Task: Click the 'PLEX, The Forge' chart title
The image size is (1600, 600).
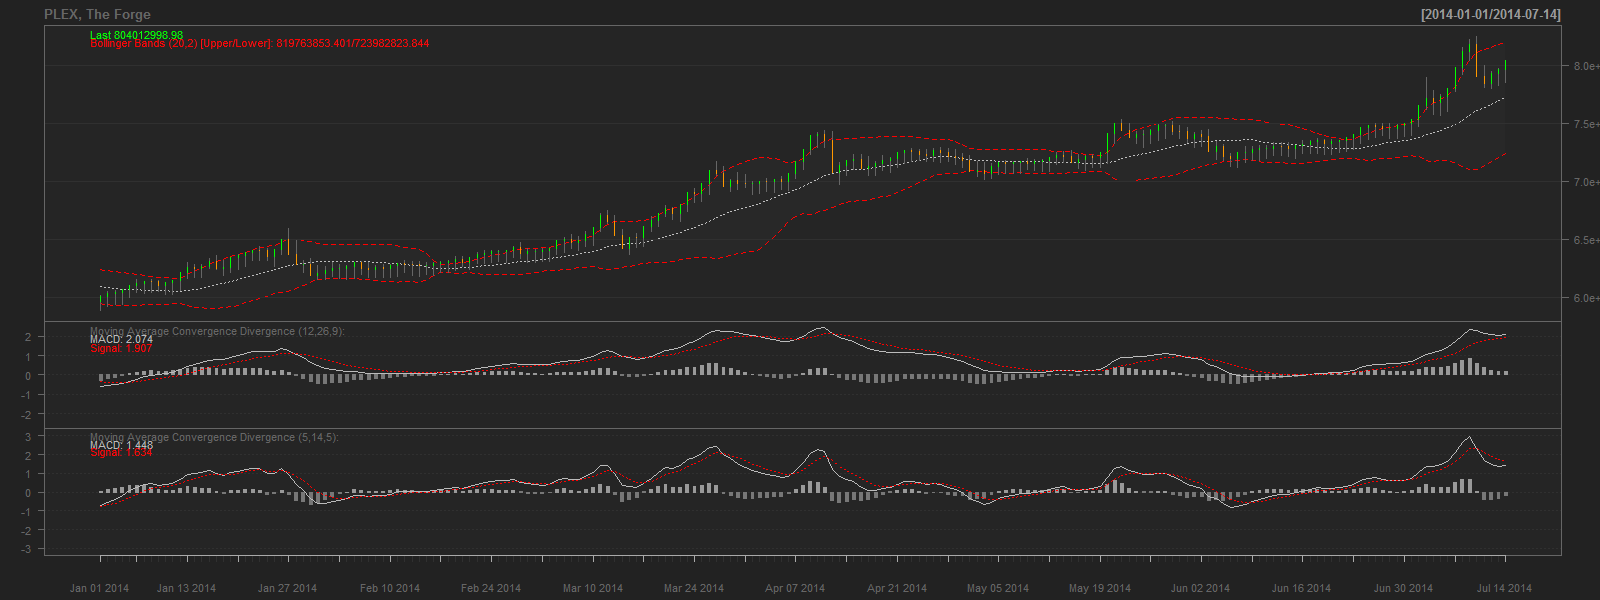Action: click(x=97, y=14)
